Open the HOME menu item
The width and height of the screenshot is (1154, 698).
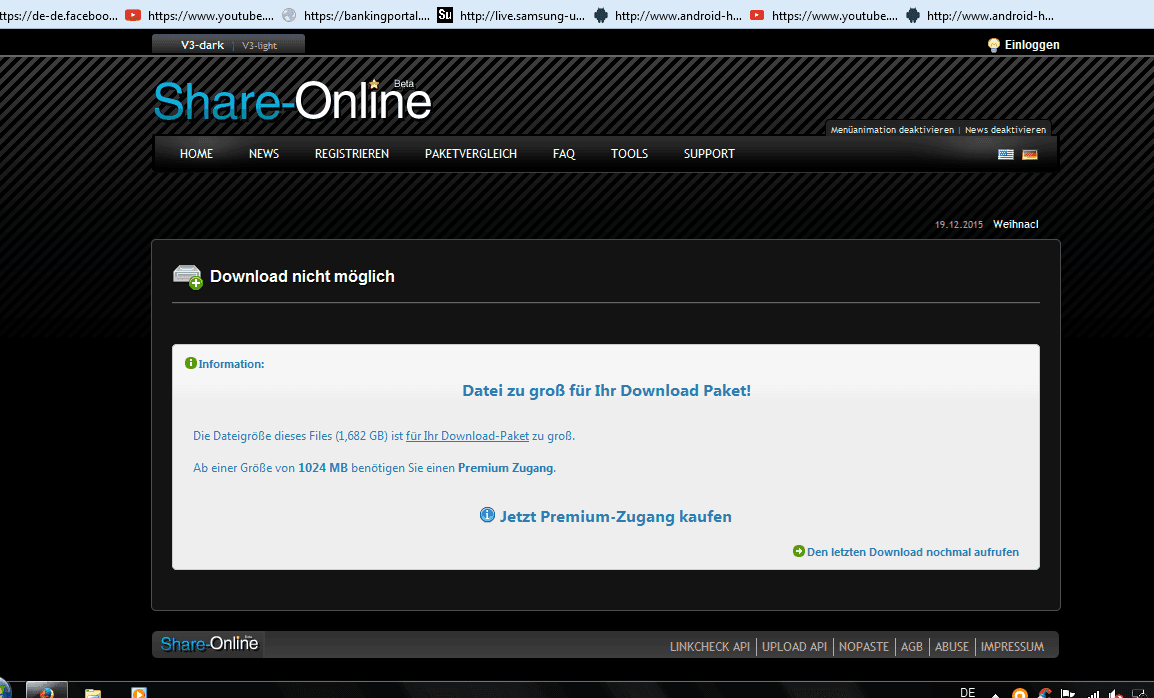pos(197,154)
